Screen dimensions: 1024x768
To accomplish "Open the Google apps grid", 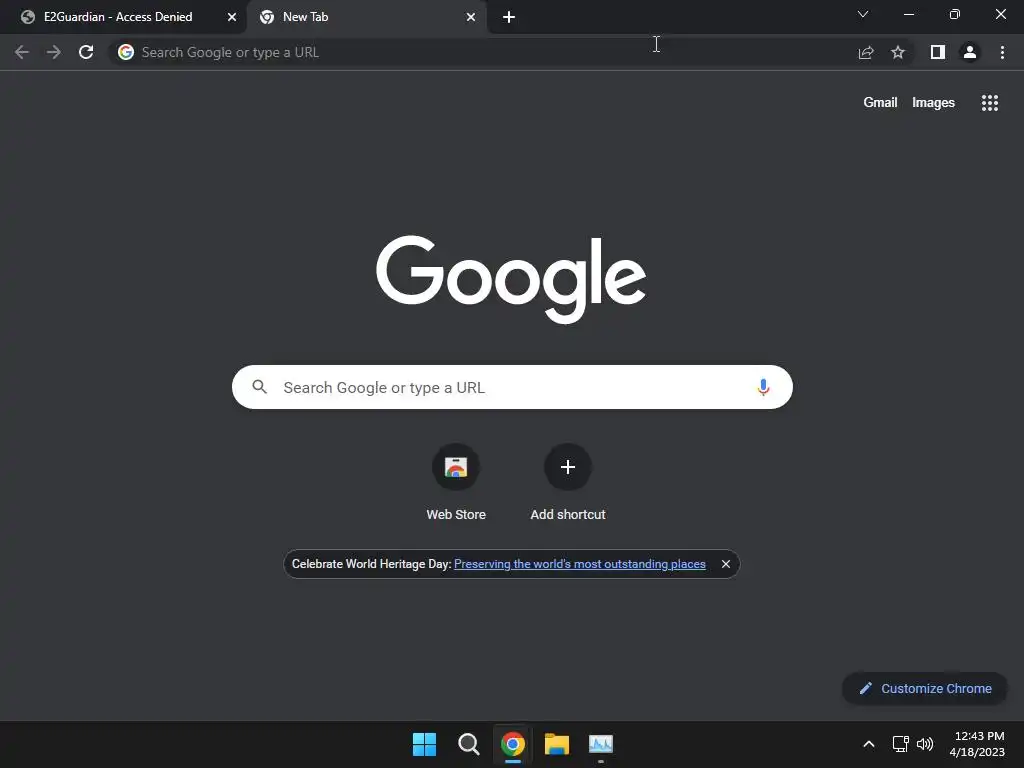I will (990, 103).
